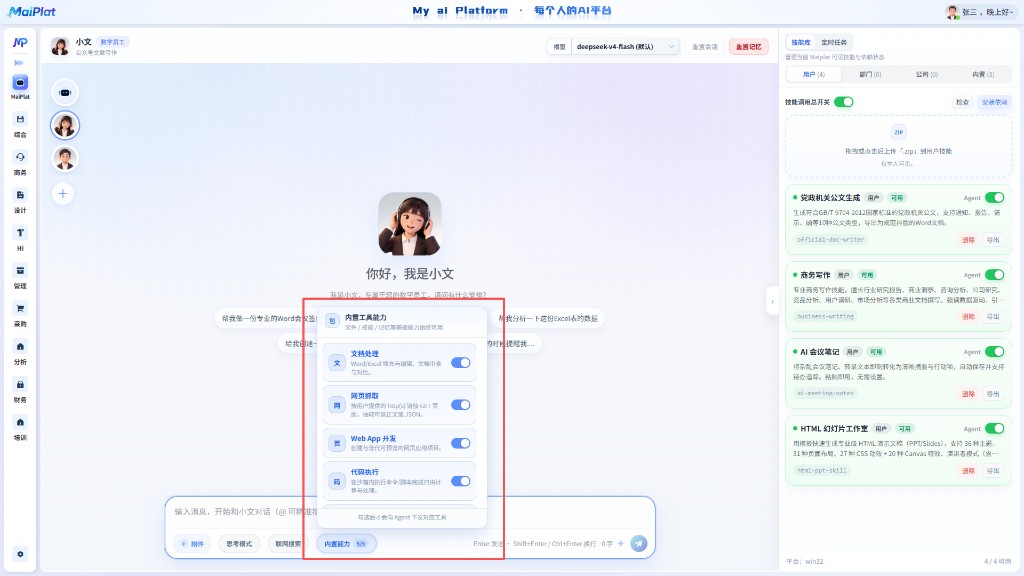Screen dimensions: 1024x576
Task: Add a new digital employee with plus
Action: tap(63, 193)
